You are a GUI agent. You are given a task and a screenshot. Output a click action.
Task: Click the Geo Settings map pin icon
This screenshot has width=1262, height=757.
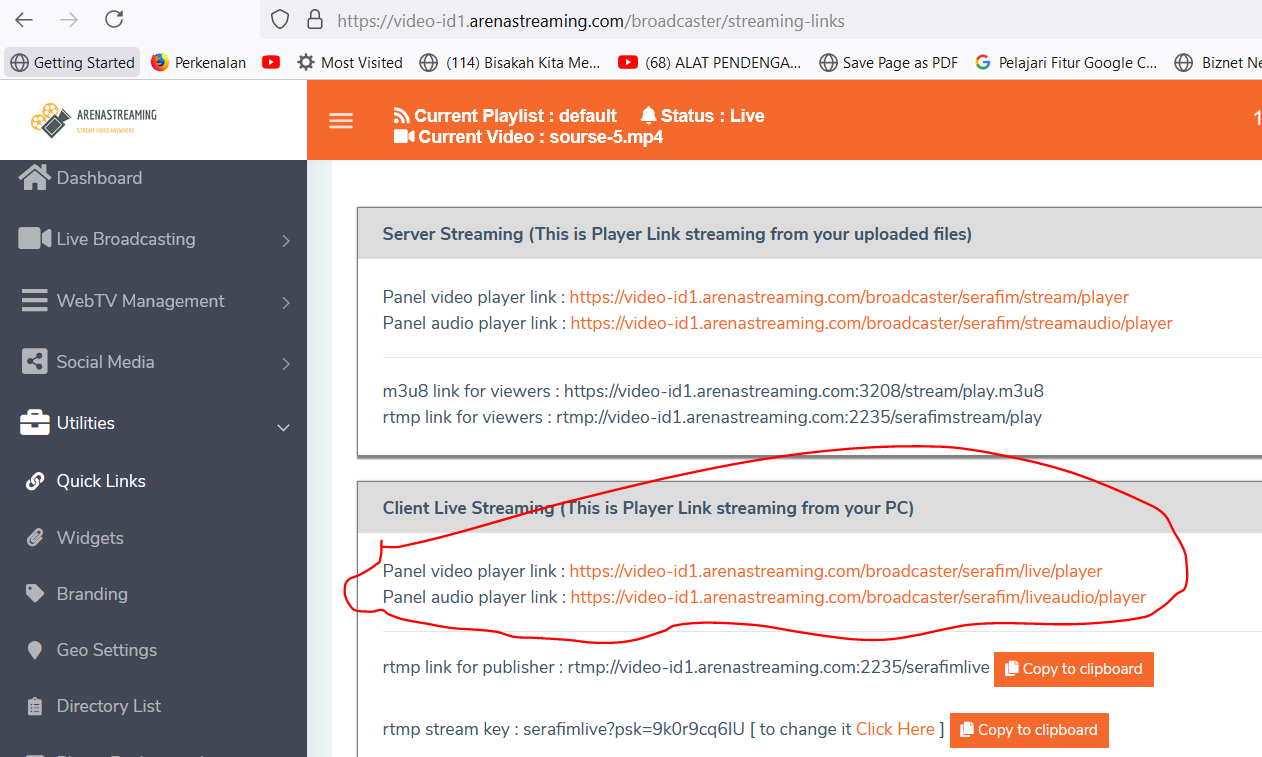[x=35, y=650]
